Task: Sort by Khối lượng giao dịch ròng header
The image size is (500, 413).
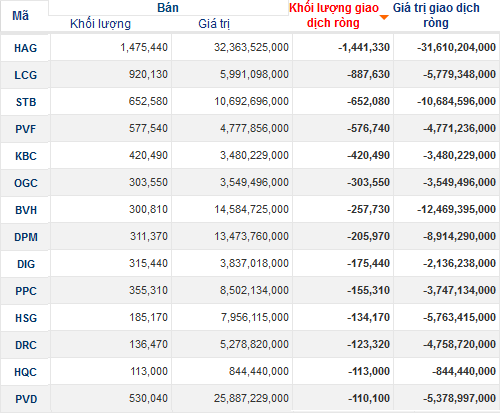Action: pos(334,15)
